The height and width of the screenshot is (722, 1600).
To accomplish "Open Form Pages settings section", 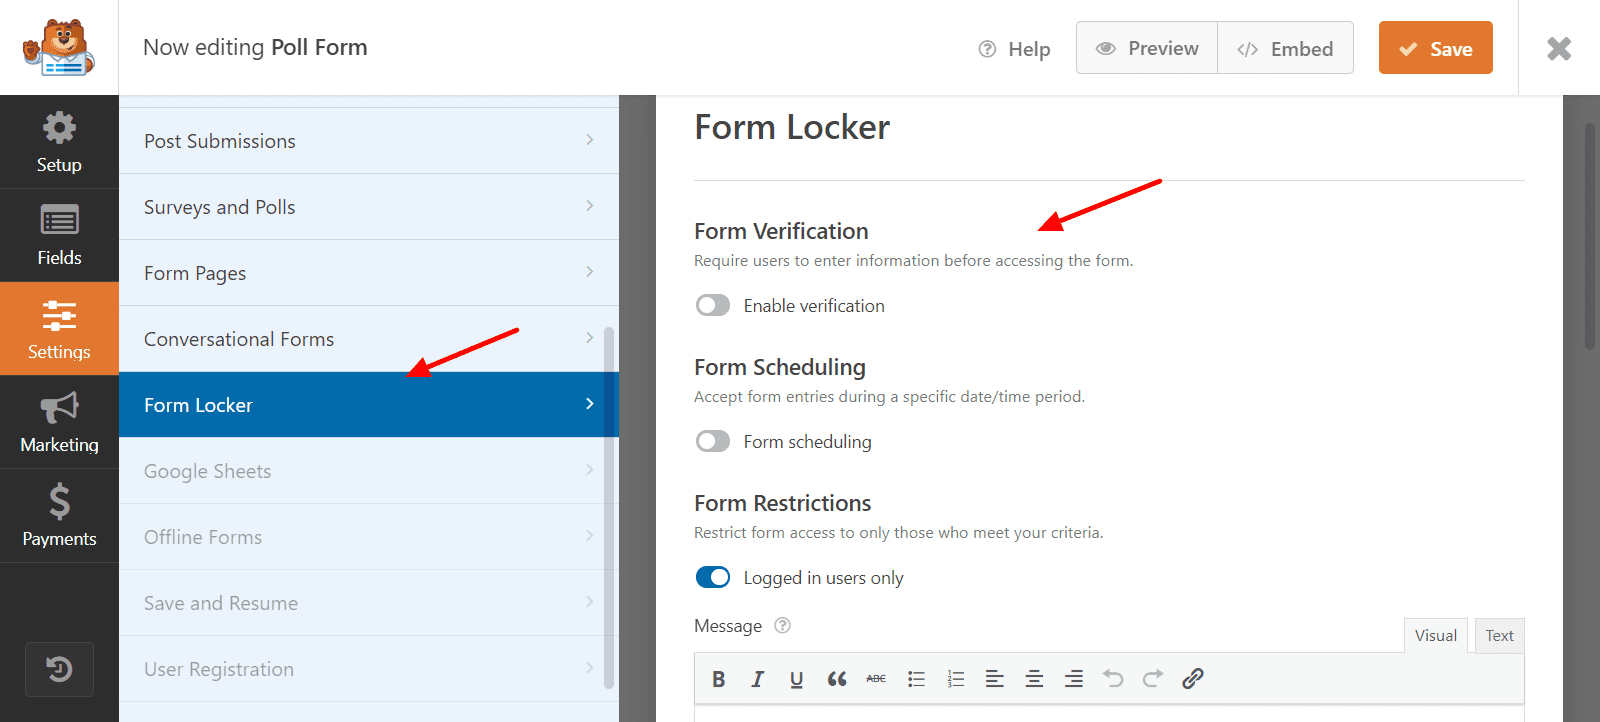I will click(369, 273).
